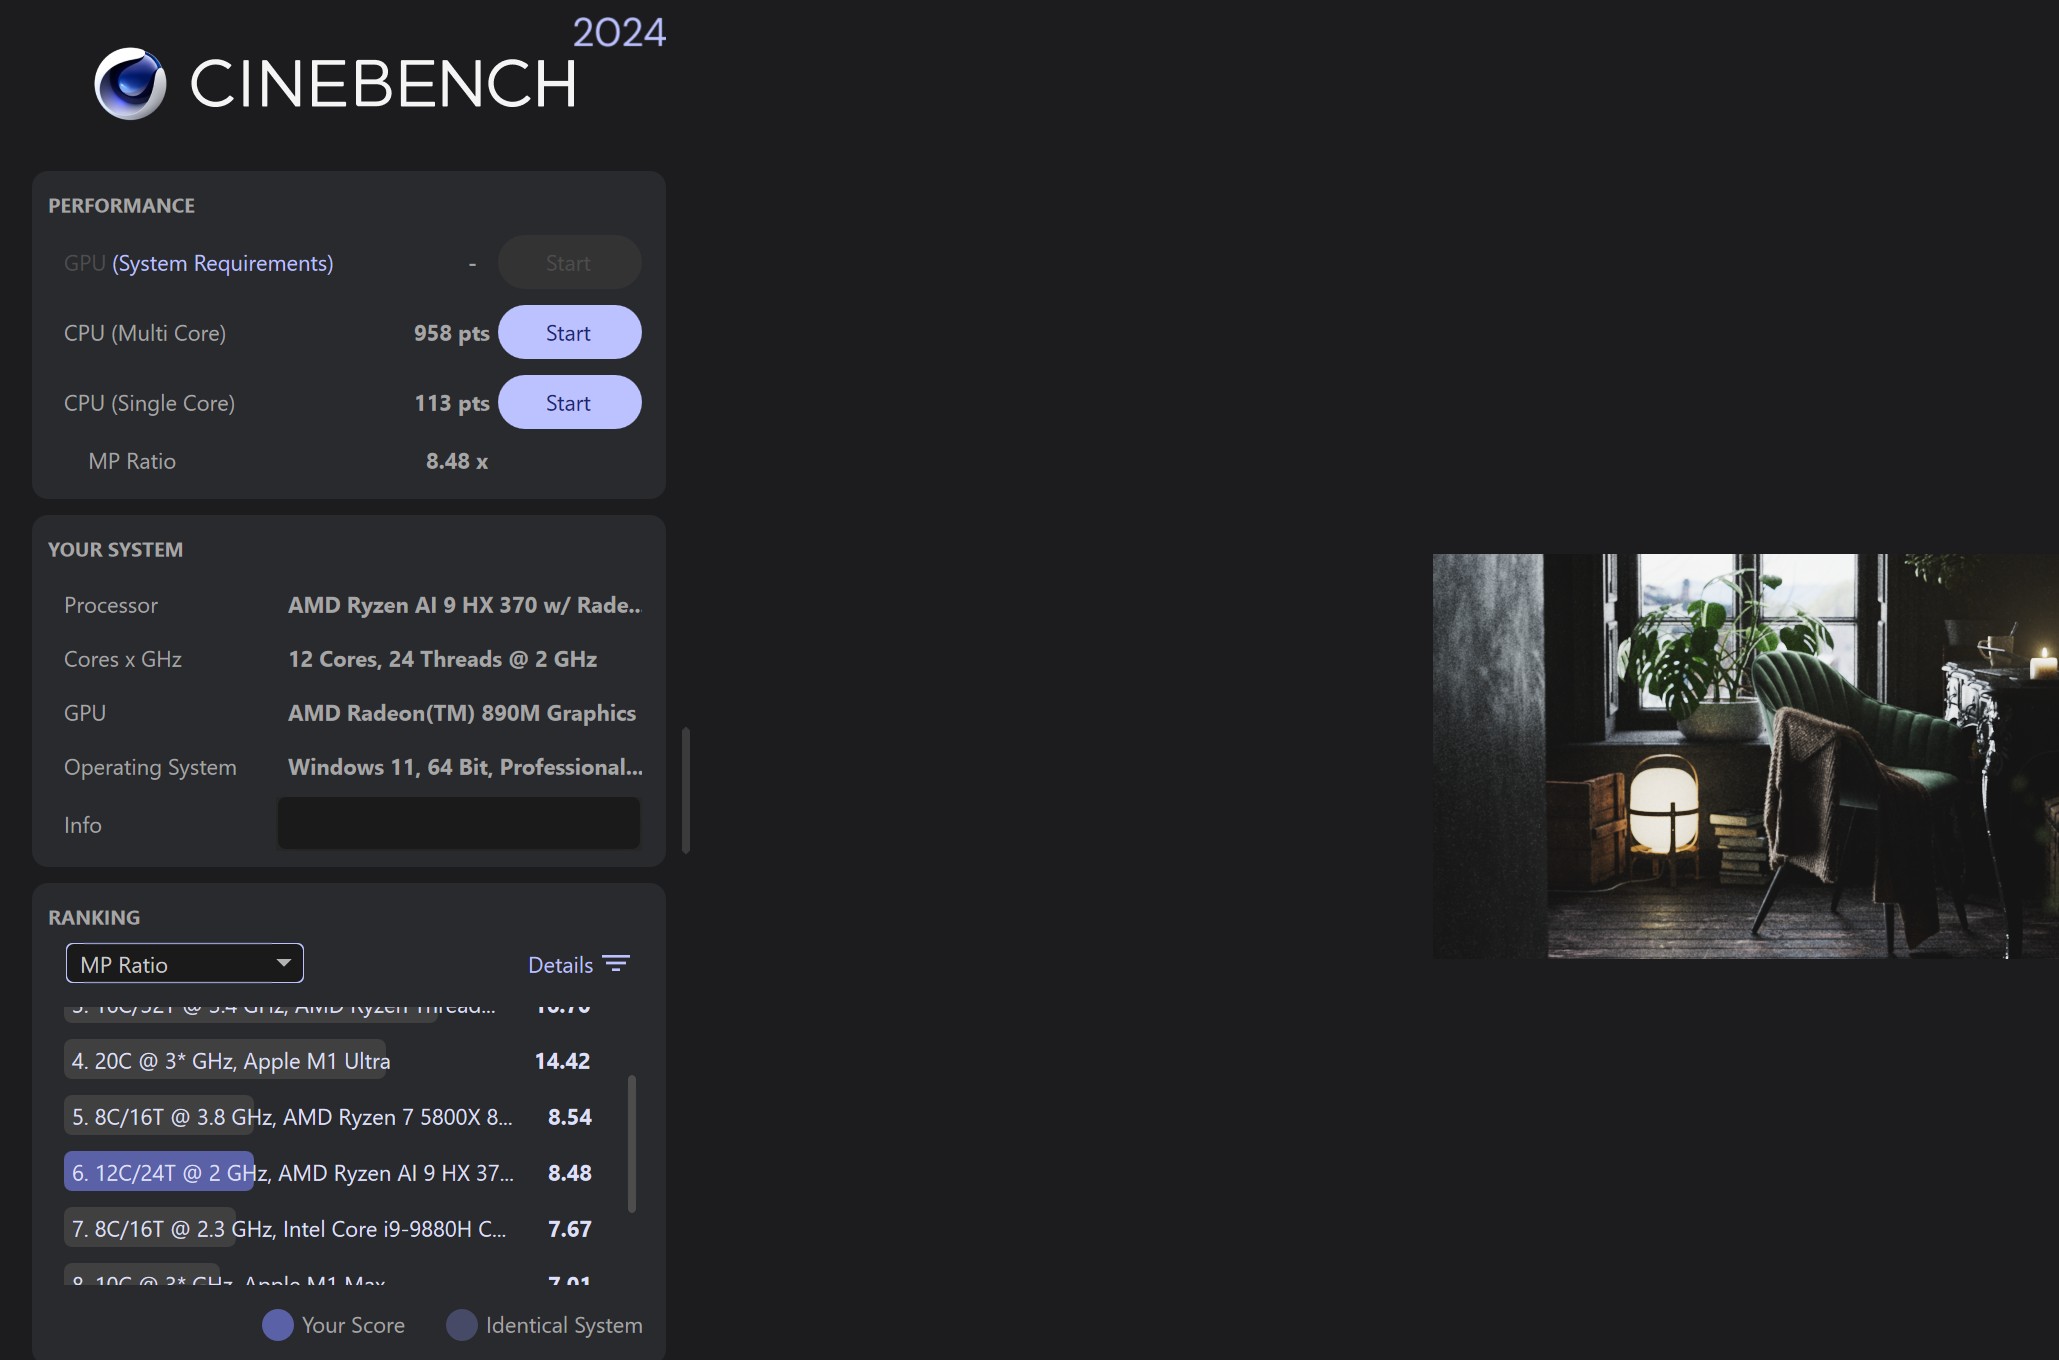Open the System Requirements link
The height and width of the screenshot is (1360, 2059).
click(222, 263)
